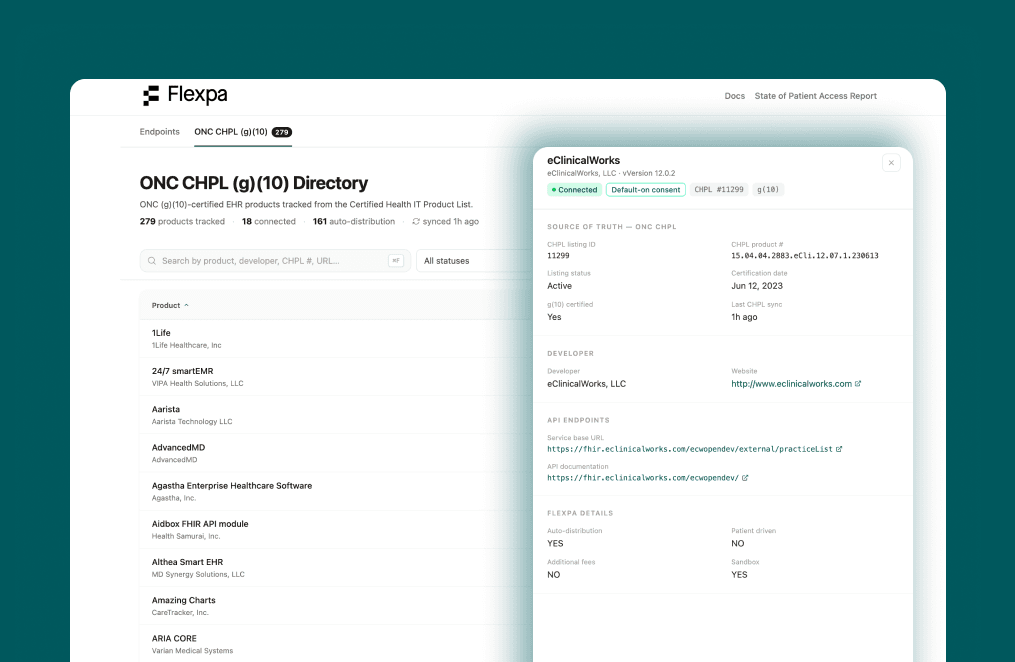Screen dimensions: 1015x662
Task: Click the eClinicalWorks panel title
Action: click(x=583, y=160)
